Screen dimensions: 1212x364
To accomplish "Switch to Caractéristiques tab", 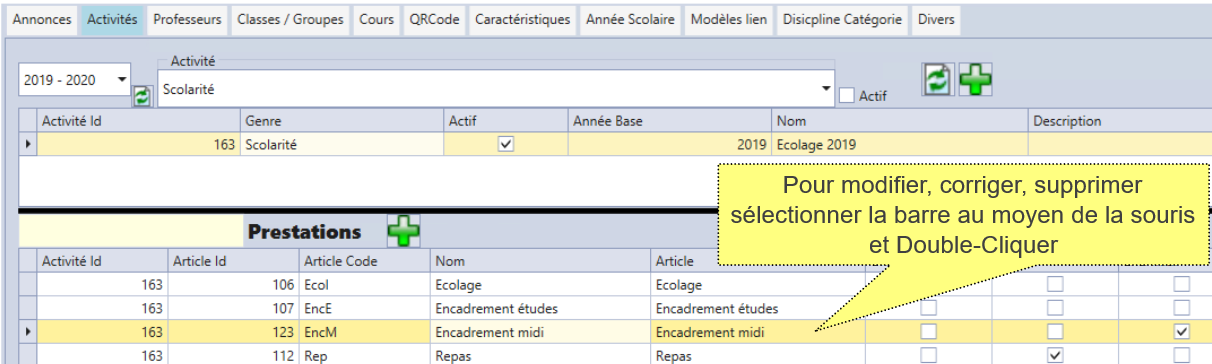I will 523,20.
